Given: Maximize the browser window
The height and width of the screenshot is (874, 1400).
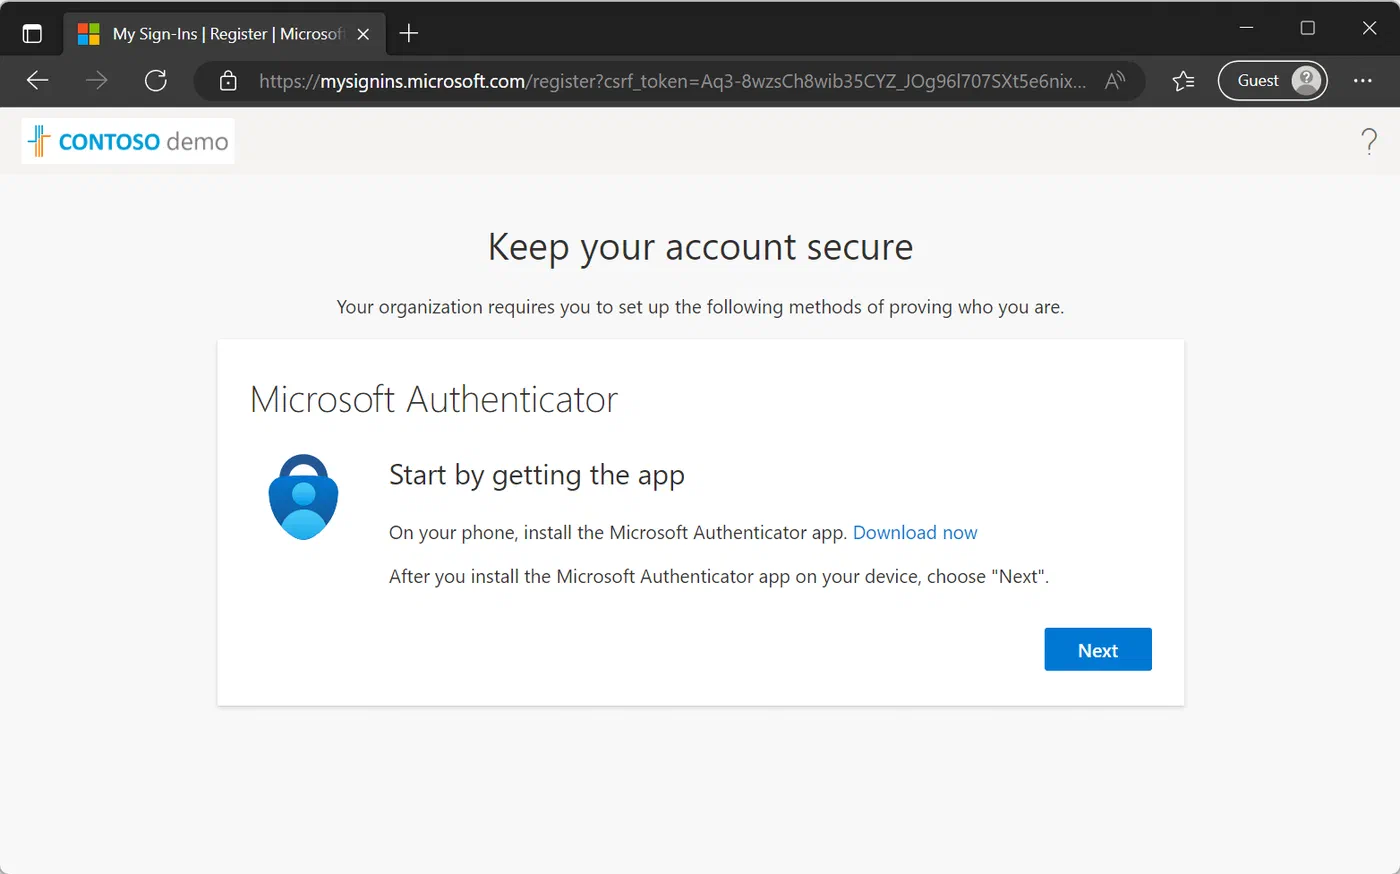Looking at the screenshot, I should (1307, 28).
